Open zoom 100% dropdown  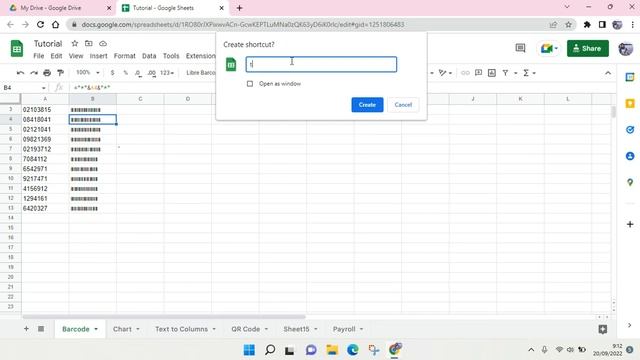88,73
